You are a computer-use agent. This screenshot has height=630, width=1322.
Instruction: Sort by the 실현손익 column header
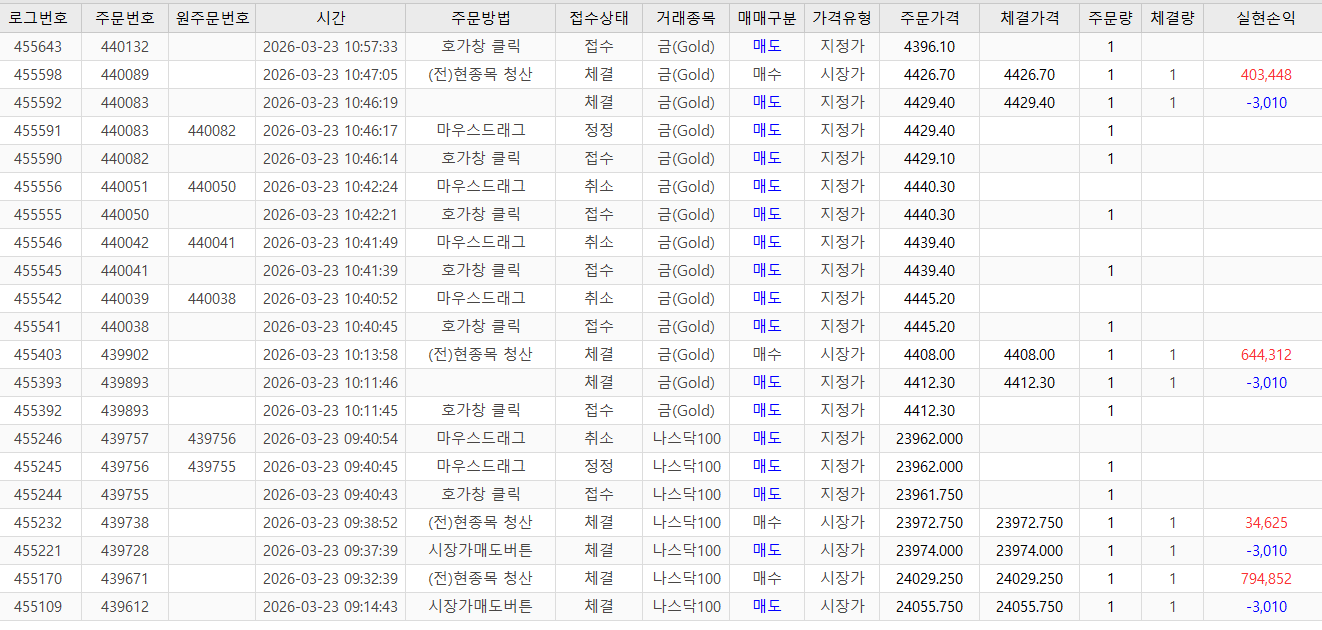(1266, 18)
